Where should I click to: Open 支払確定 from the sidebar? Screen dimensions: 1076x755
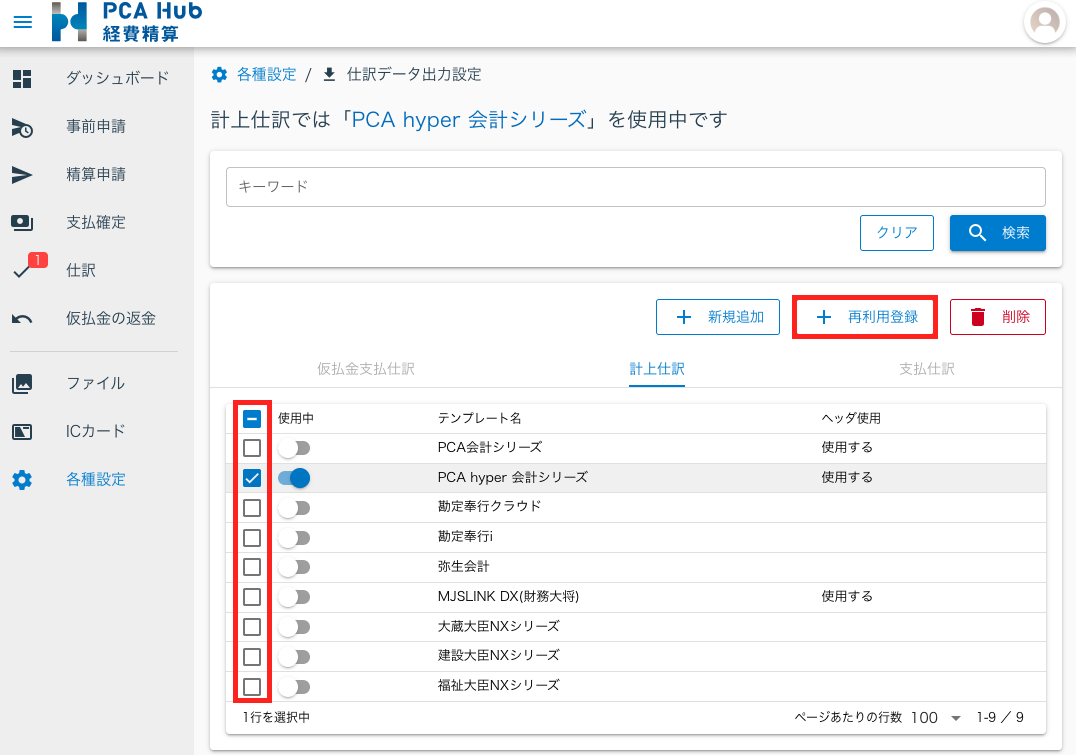pyautogui.click(x=22, y=223)
